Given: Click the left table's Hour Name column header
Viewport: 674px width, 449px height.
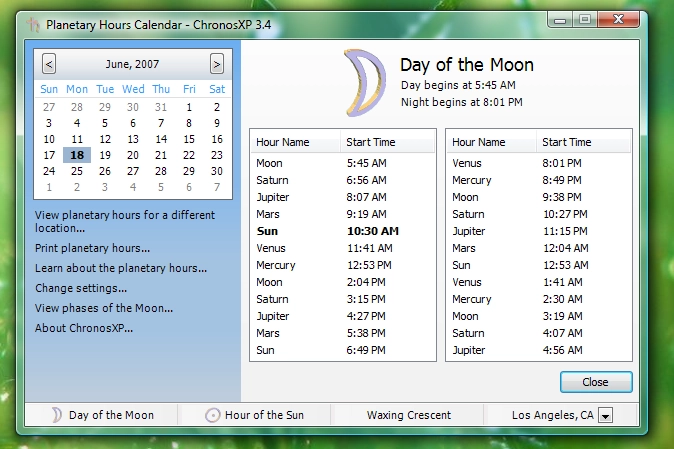Looking at the screenshot, I should tap(296, 142).
